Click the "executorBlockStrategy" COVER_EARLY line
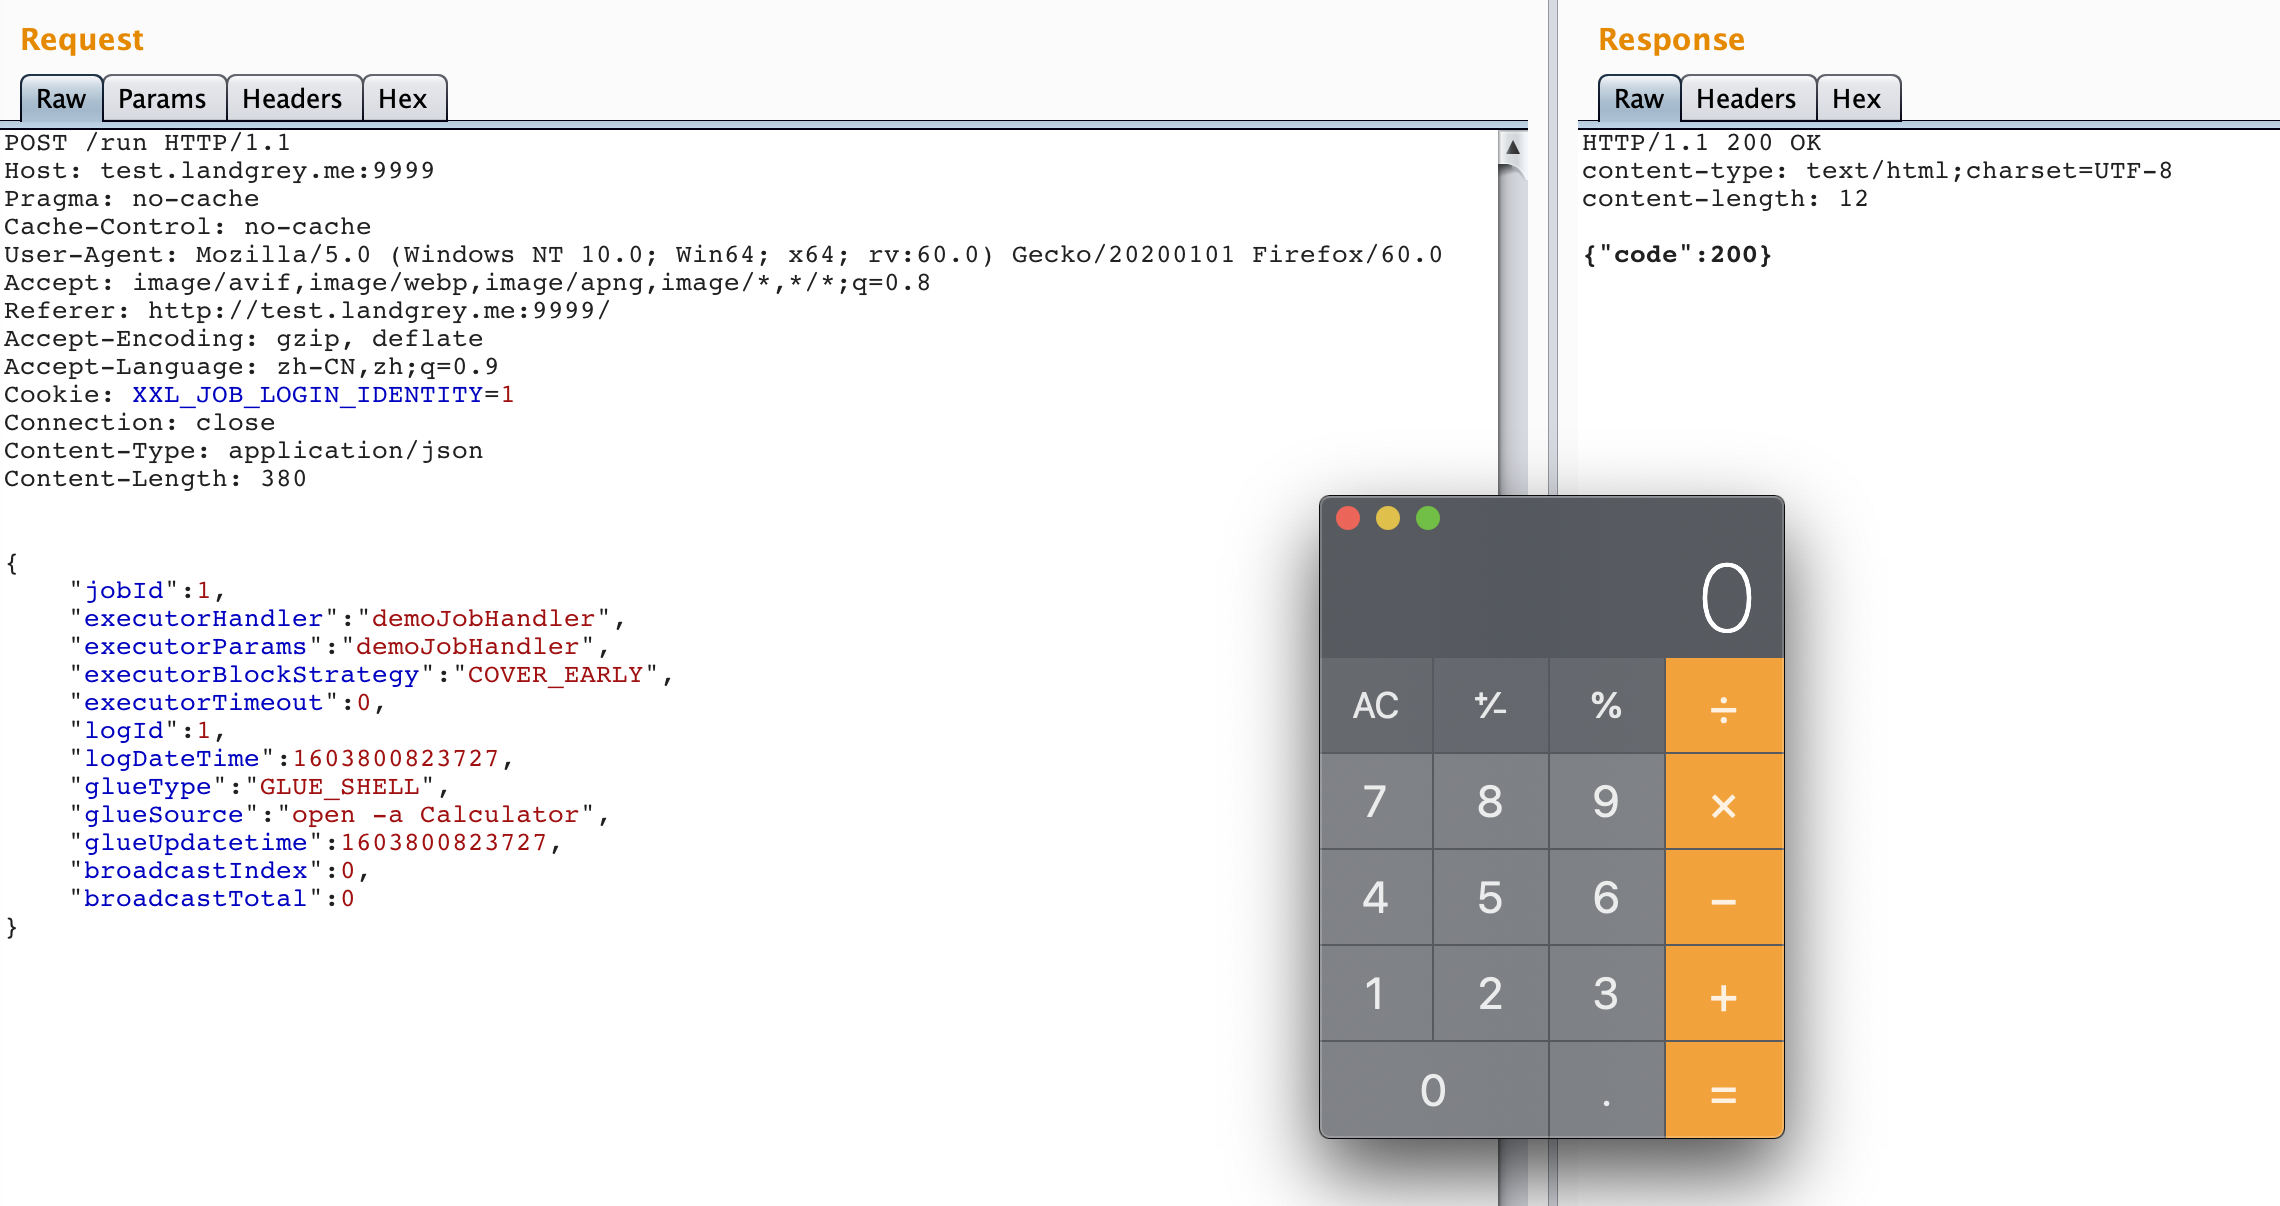 (371, 675)
